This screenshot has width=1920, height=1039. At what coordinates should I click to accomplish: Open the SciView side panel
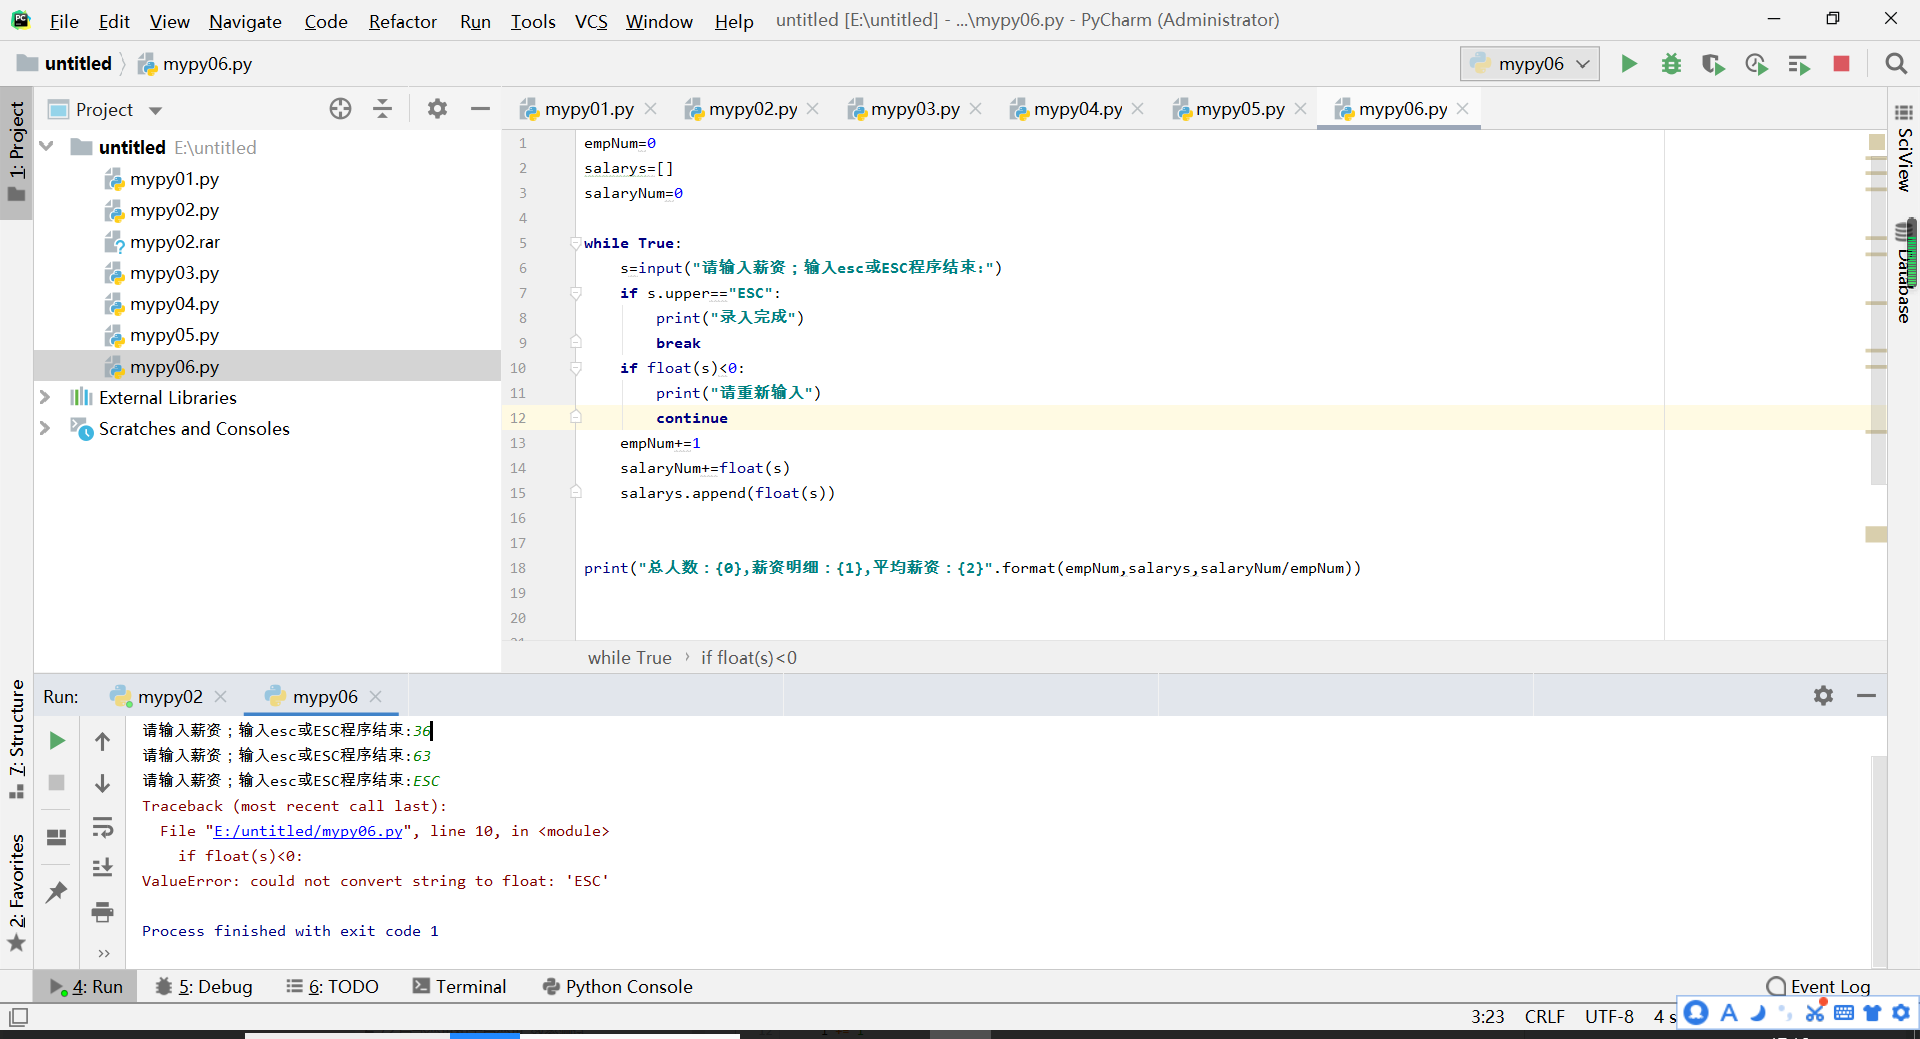1904,148
